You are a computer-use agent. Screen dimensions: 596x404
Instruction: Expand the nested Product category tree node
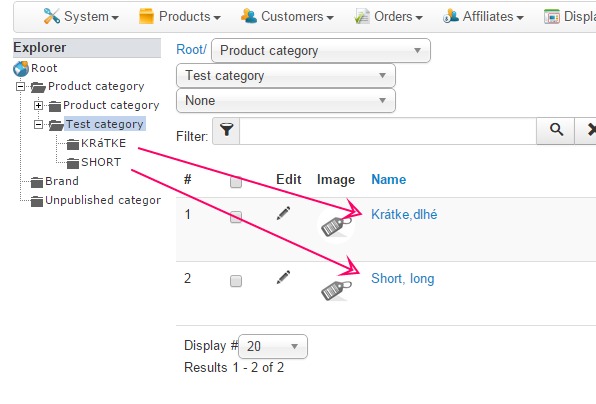click(x=38, y=105)
